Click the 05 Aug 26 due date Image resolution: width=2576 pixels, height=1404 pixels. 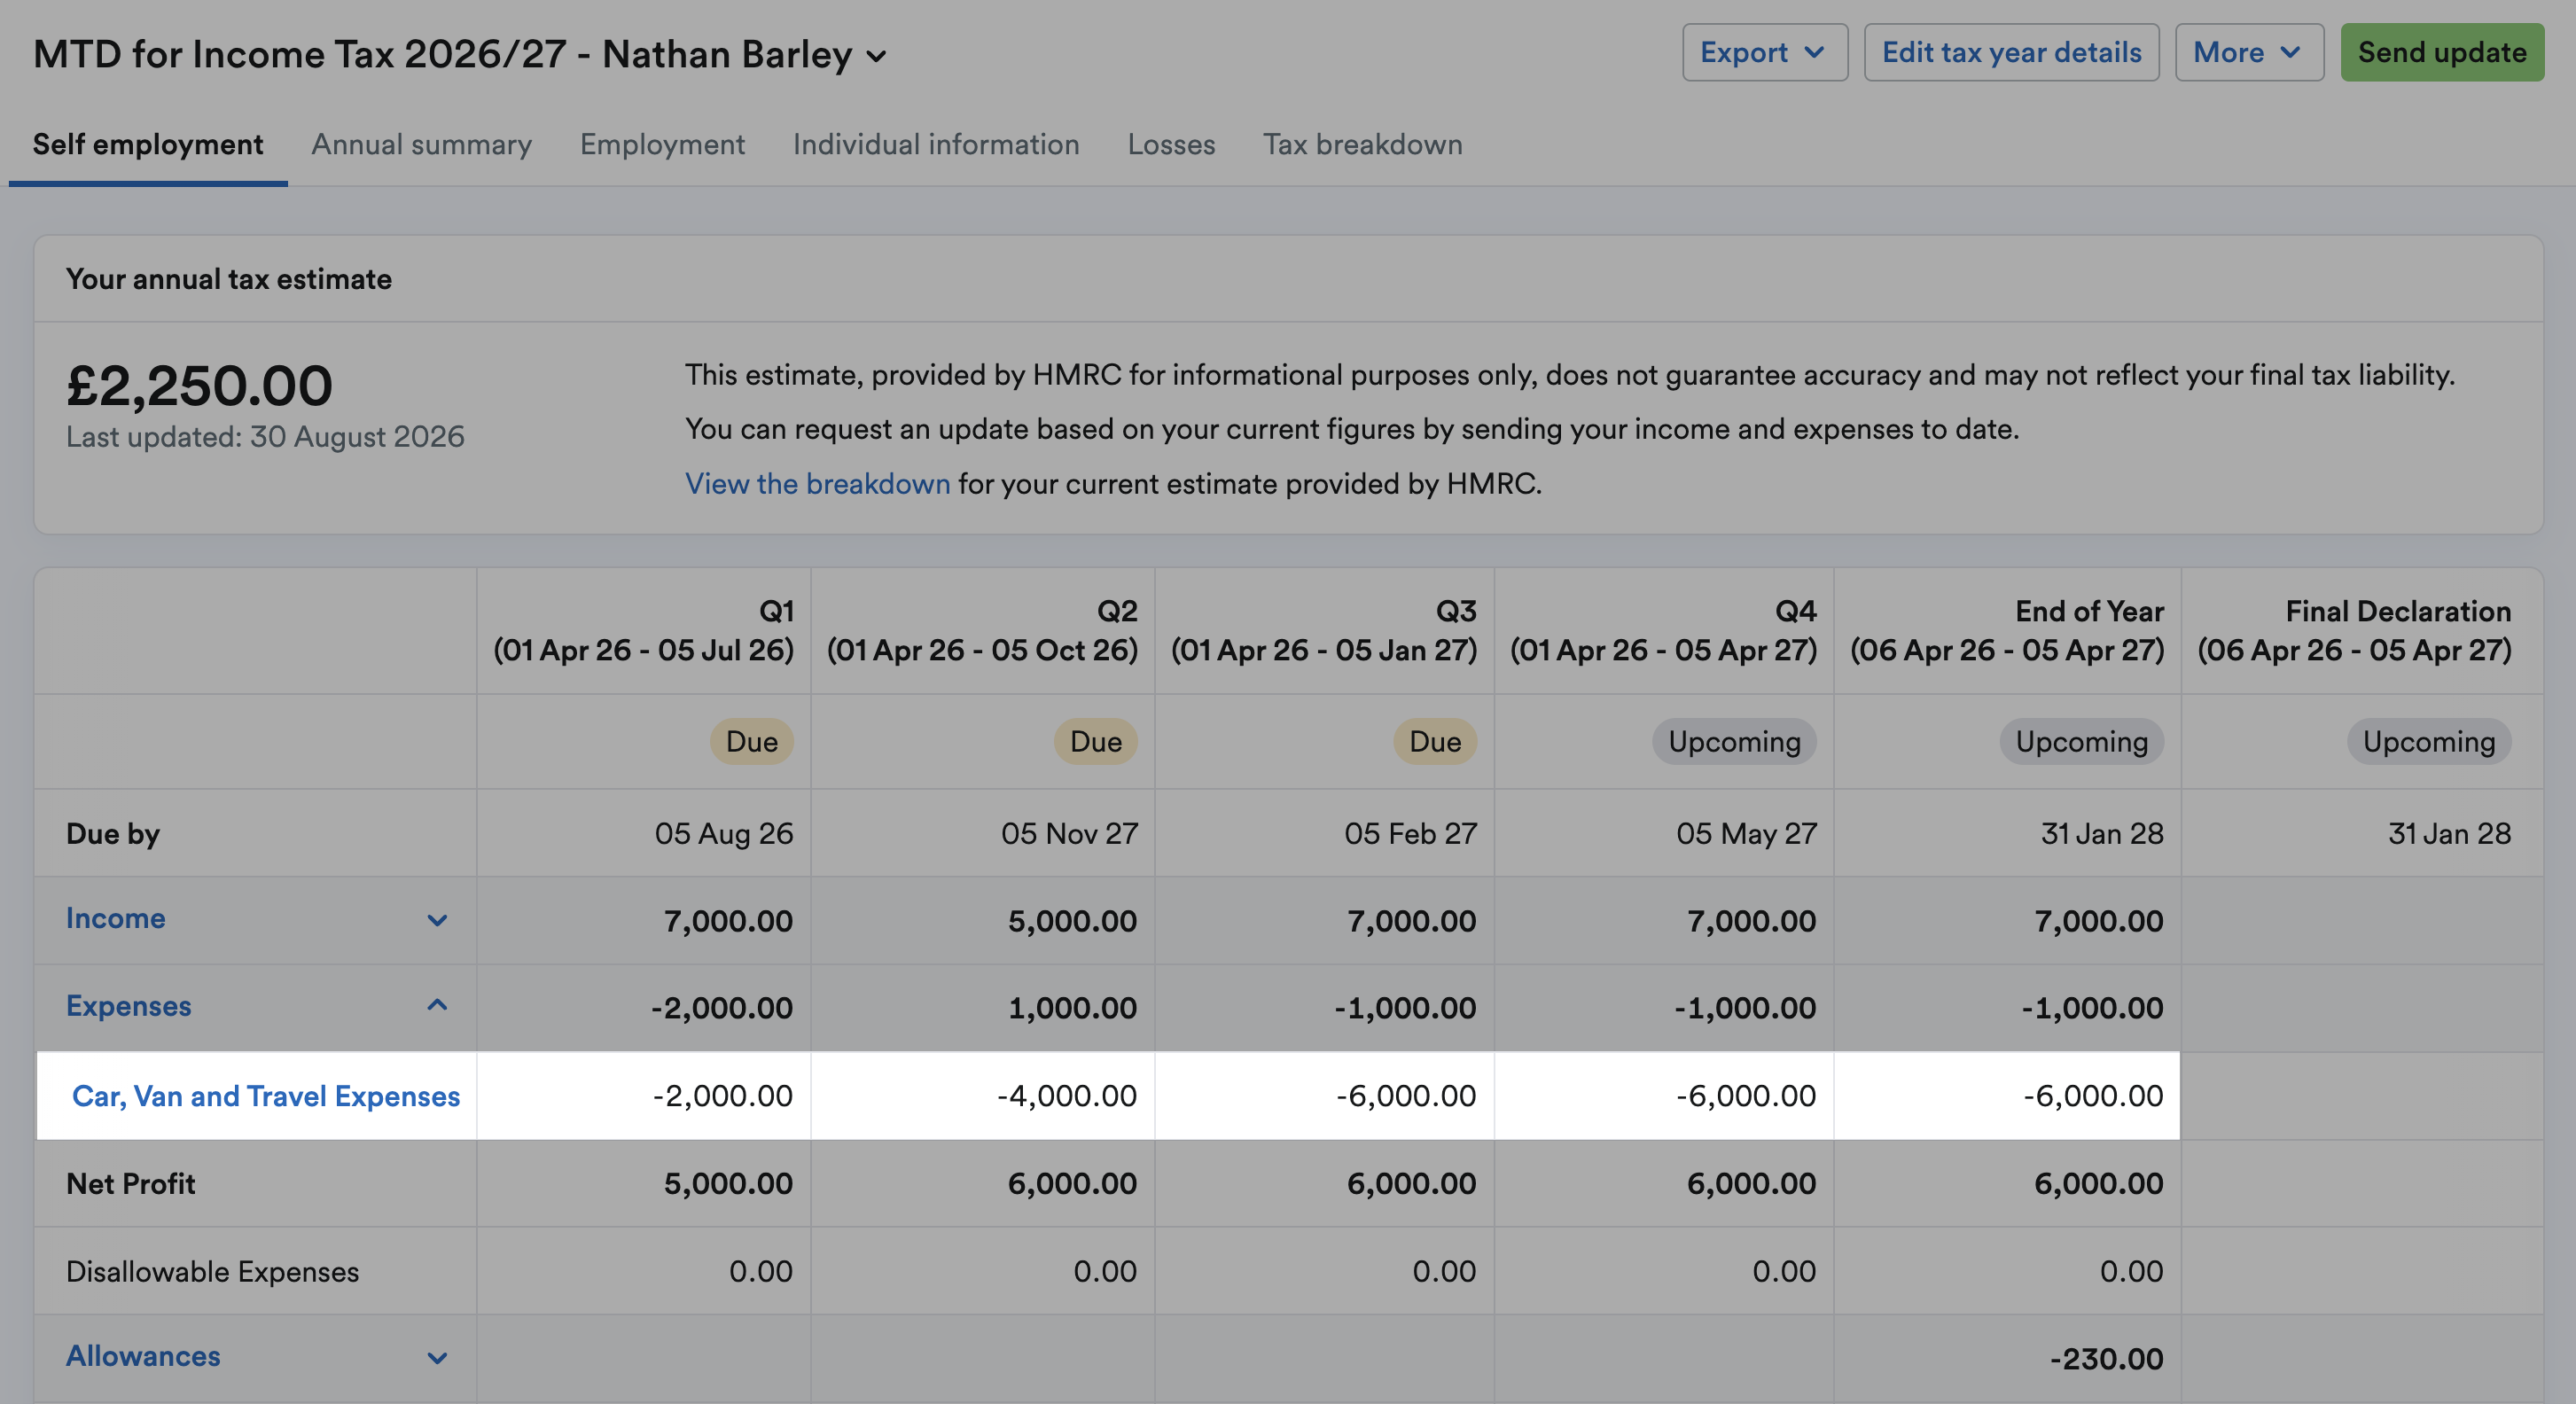(x=724, y=834)
